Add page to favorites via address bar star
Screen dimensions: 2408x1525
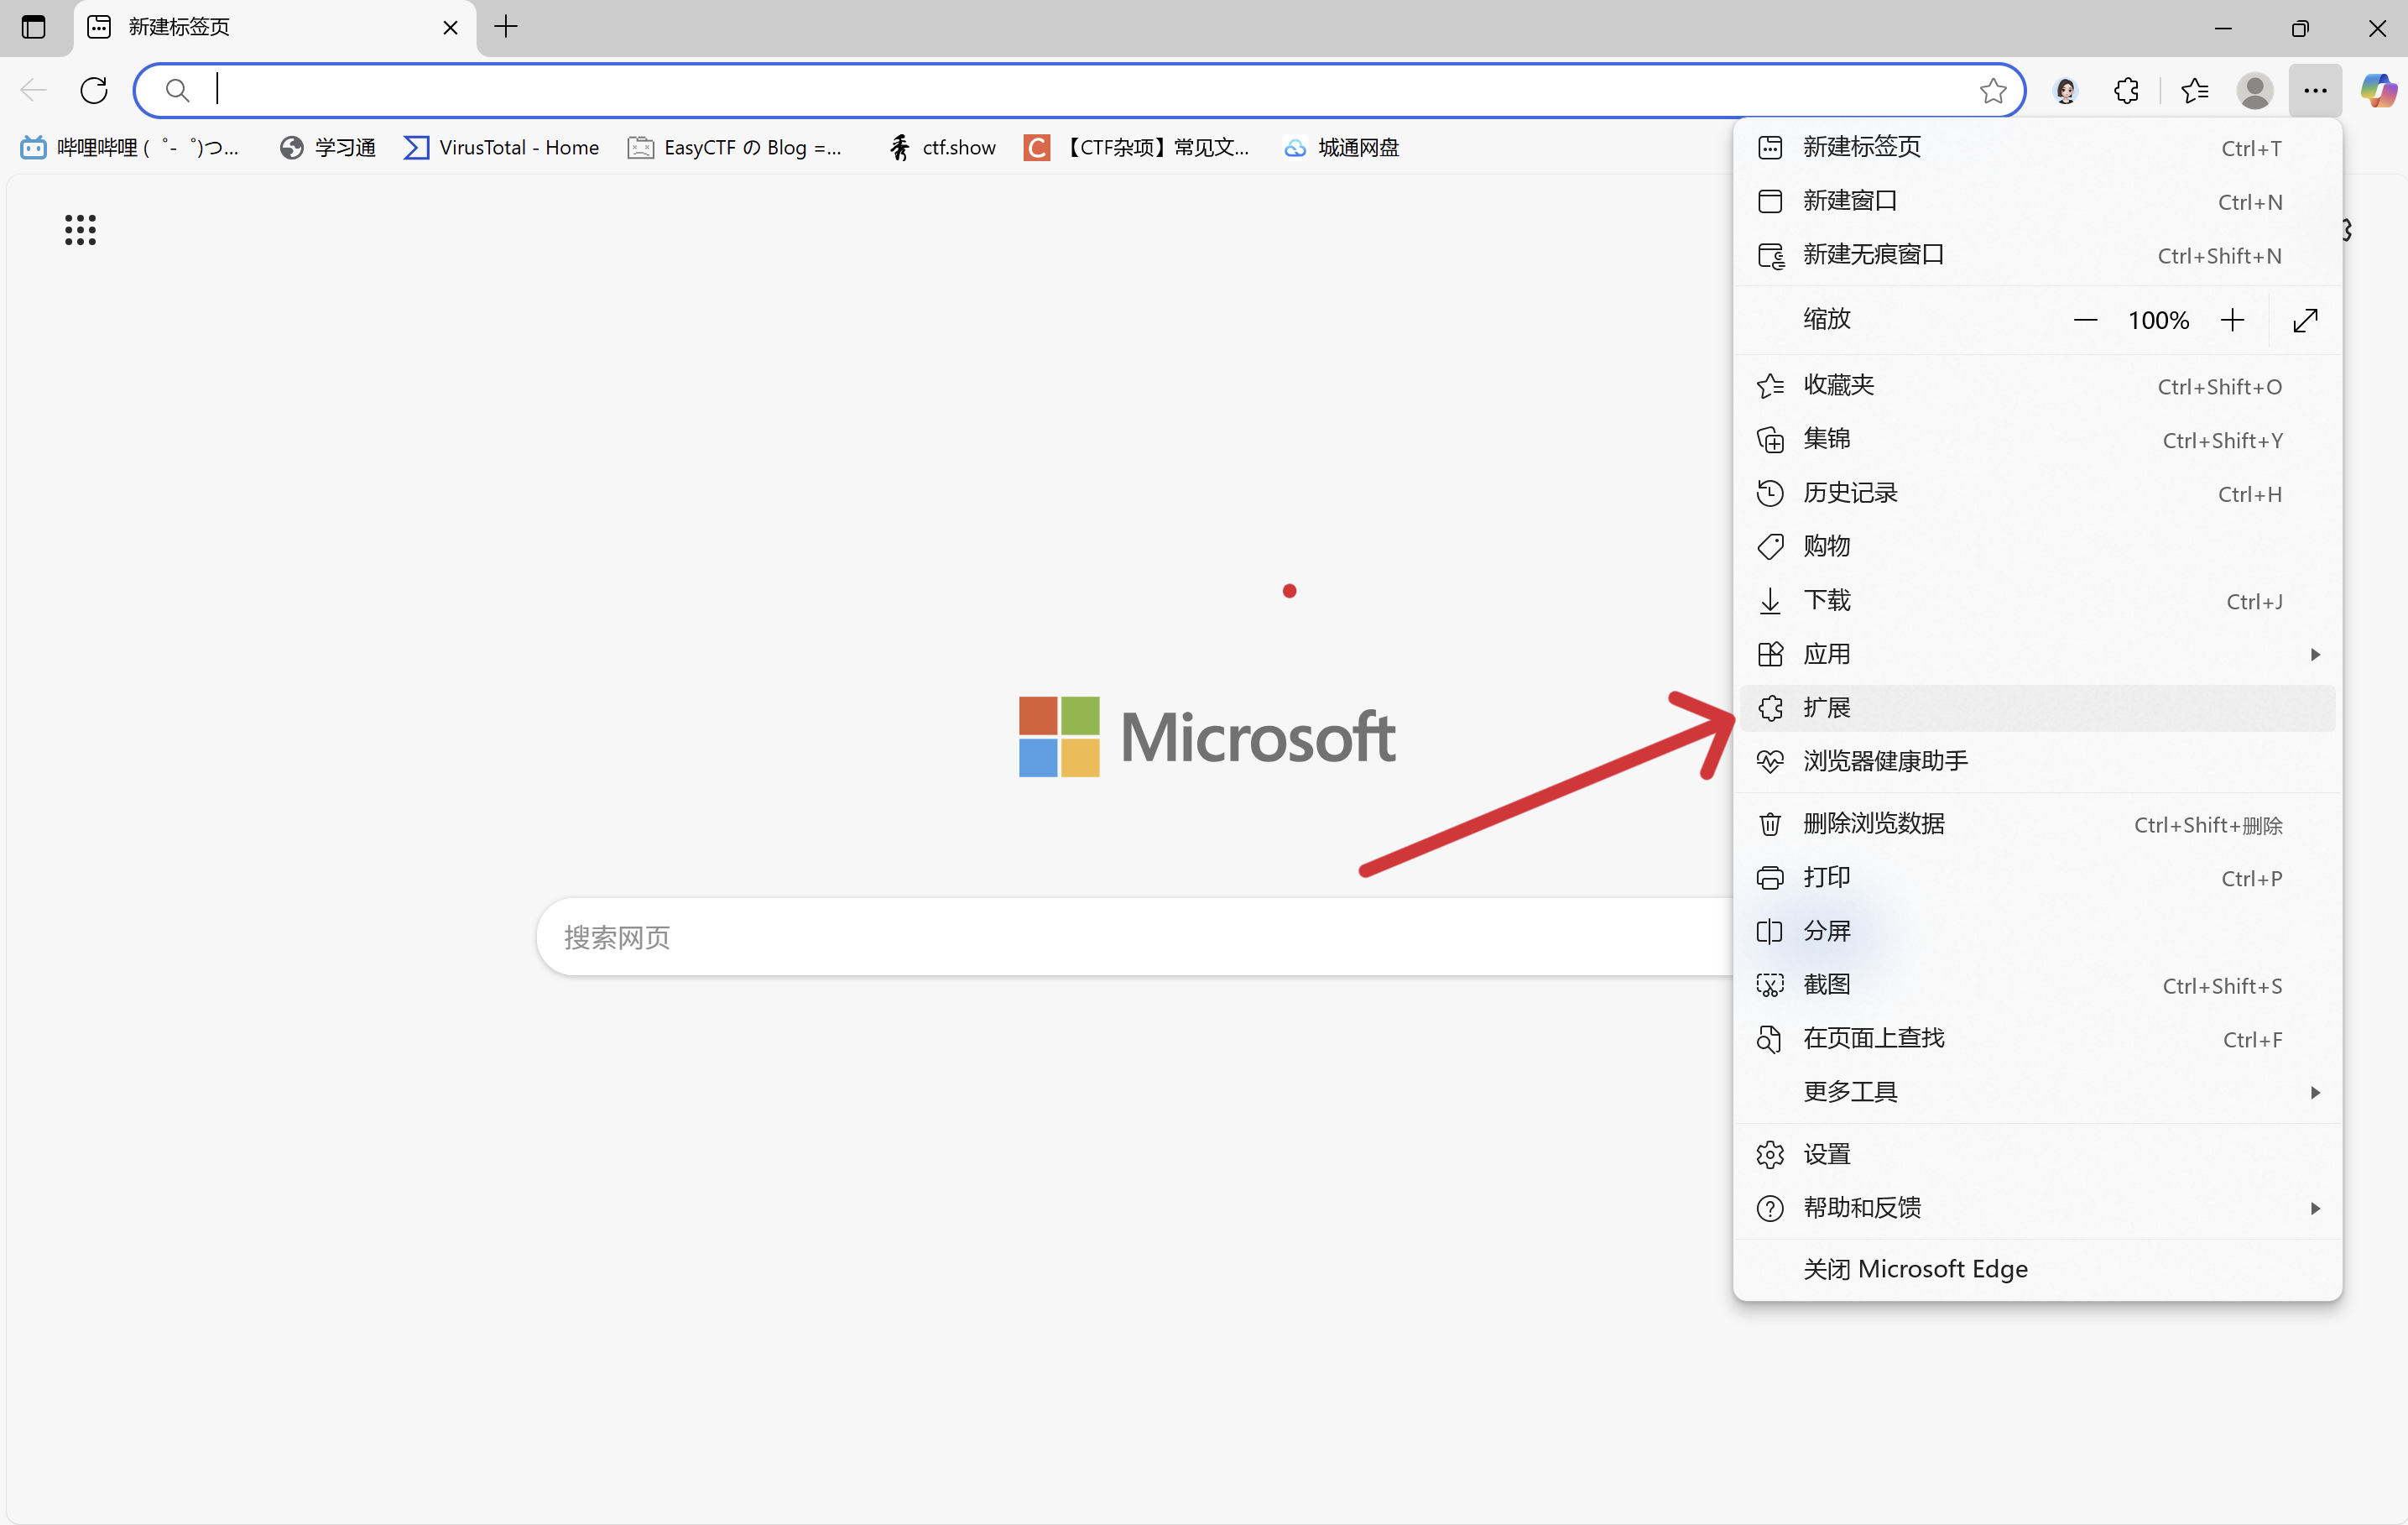1992,91
